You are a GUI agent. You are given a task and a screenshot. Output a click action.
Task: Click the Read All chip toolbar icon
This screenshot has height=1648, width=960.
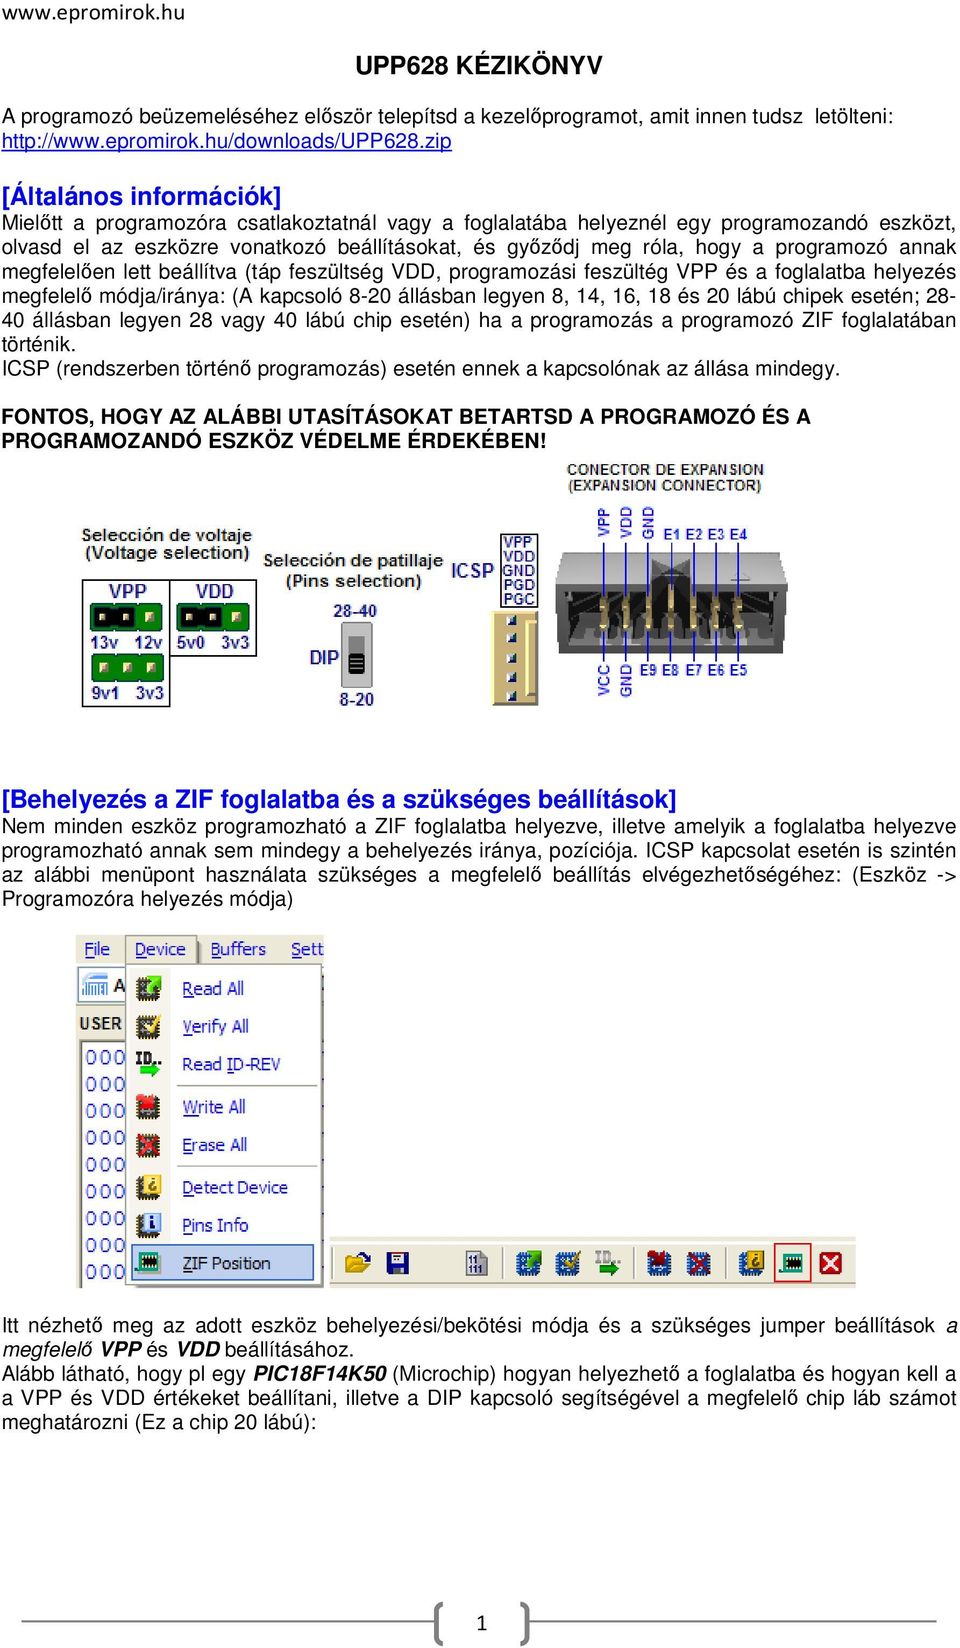(527, 1263)
